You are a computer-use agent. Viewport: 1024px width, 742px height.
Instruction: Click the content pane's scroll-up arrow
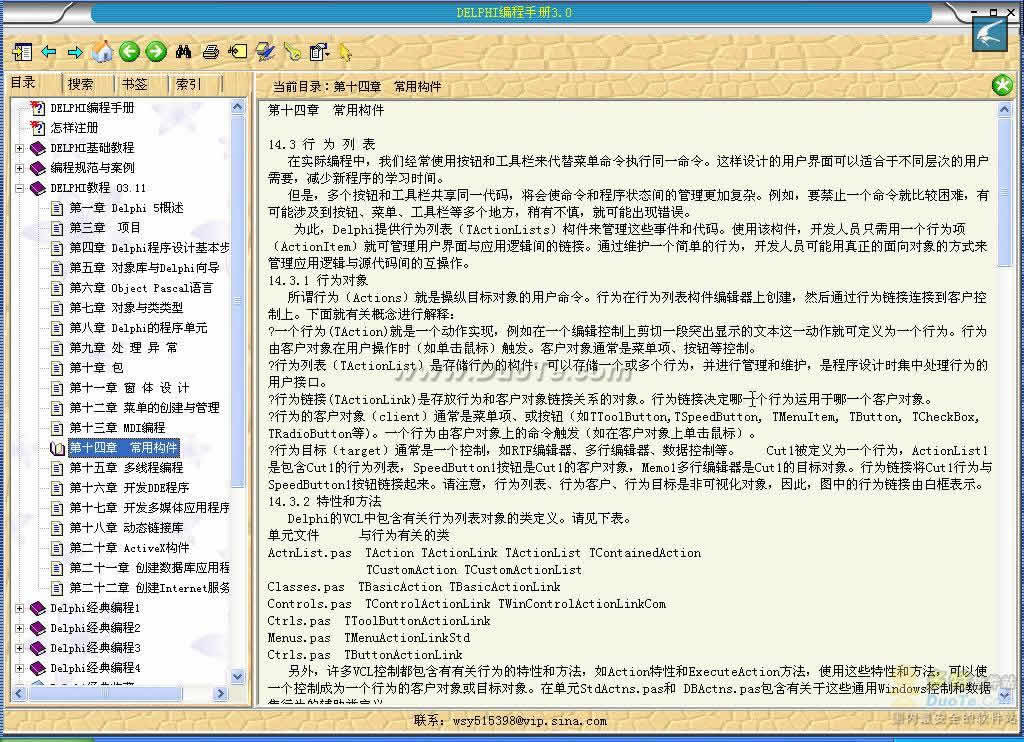tap(1004, 110)
